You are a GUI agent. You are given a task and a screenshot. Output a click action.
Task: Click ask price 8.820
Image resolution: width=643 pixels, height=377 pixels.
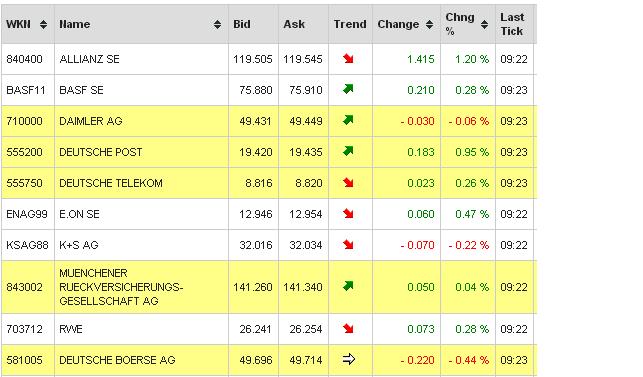click(x=309, y=183)
